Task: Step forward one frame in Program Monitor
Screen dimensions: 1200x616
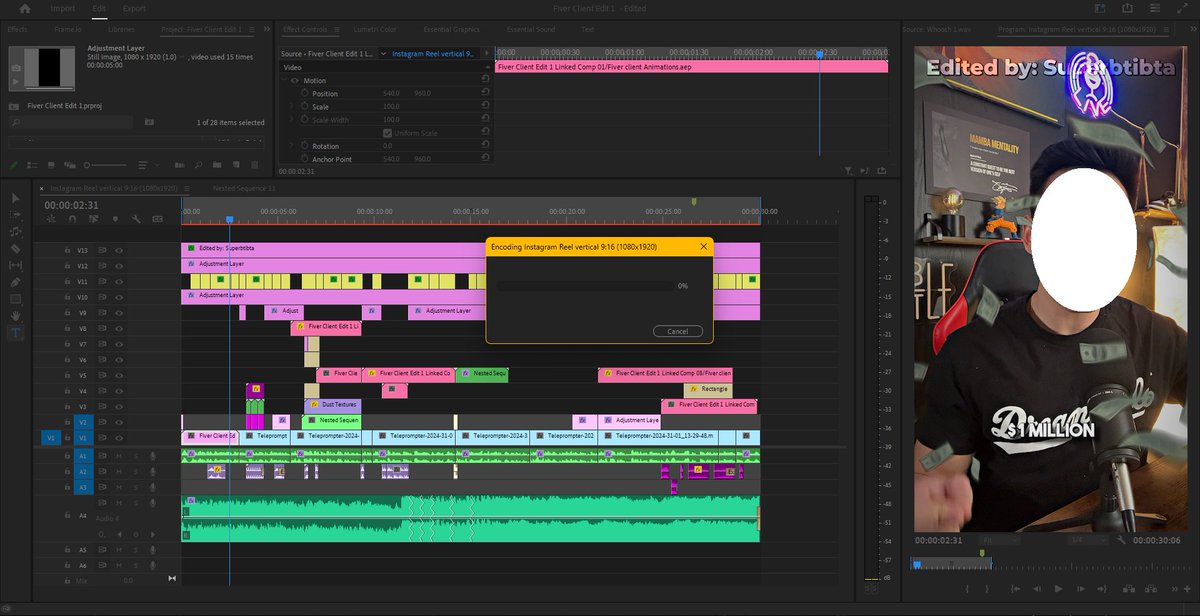Action: [x=1080, y=589]
